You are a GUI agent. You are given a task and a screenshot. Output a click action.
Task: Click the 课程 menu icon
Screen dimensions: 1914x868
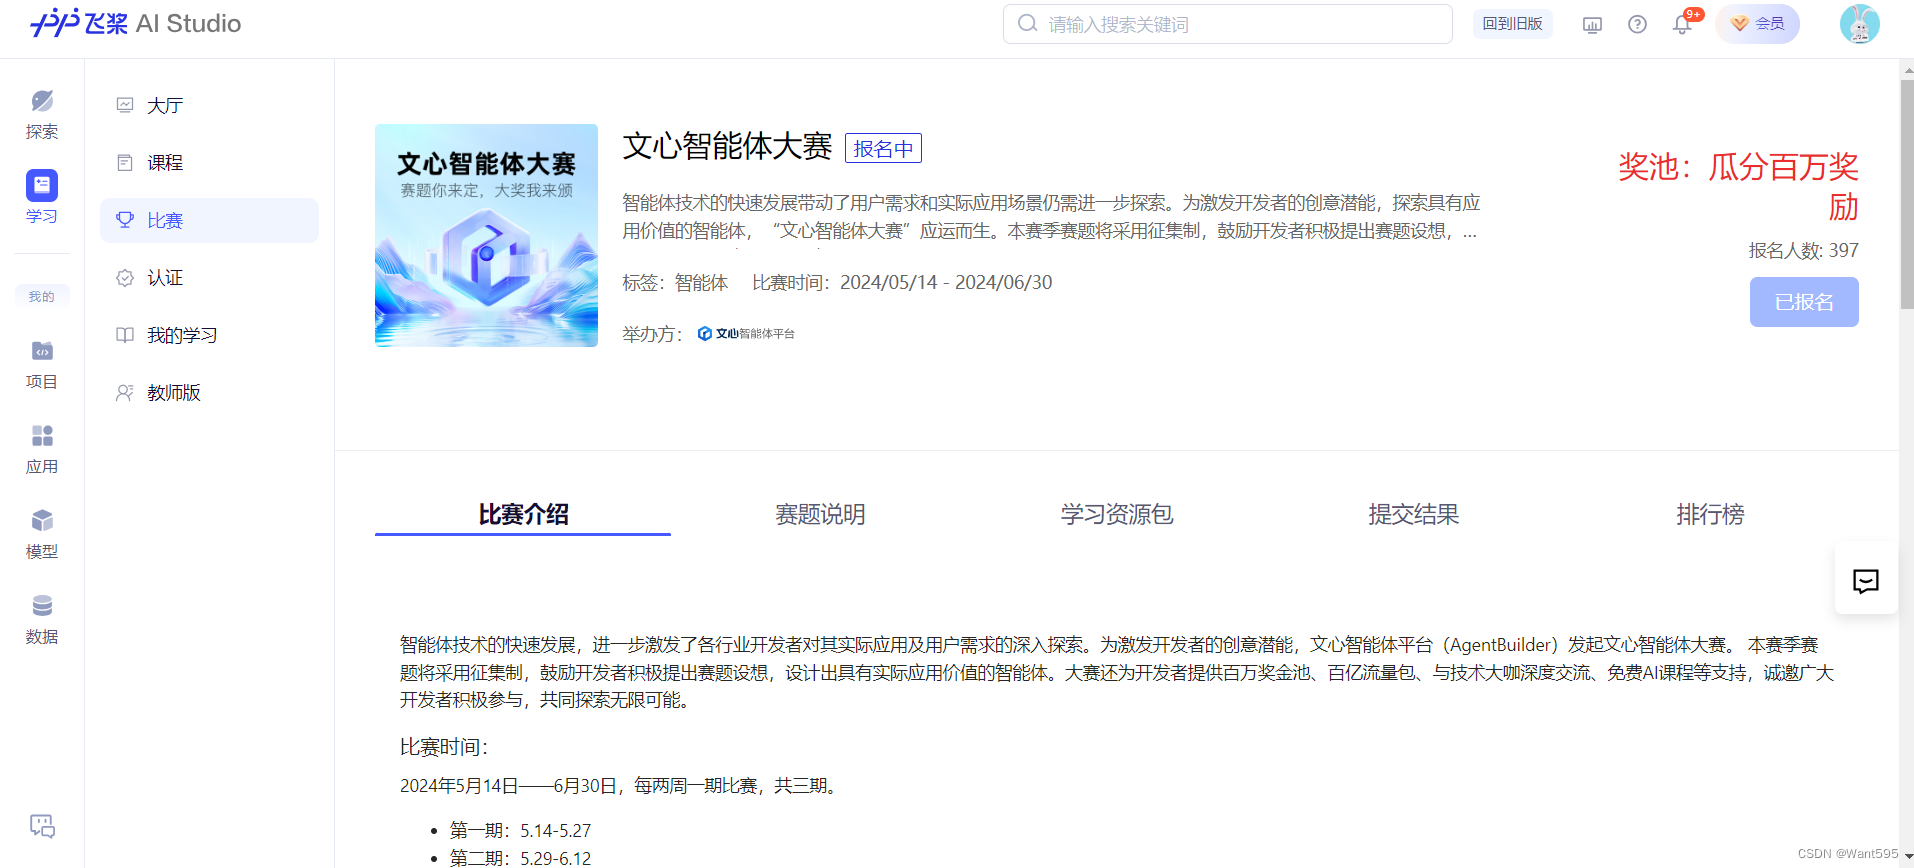125,162
